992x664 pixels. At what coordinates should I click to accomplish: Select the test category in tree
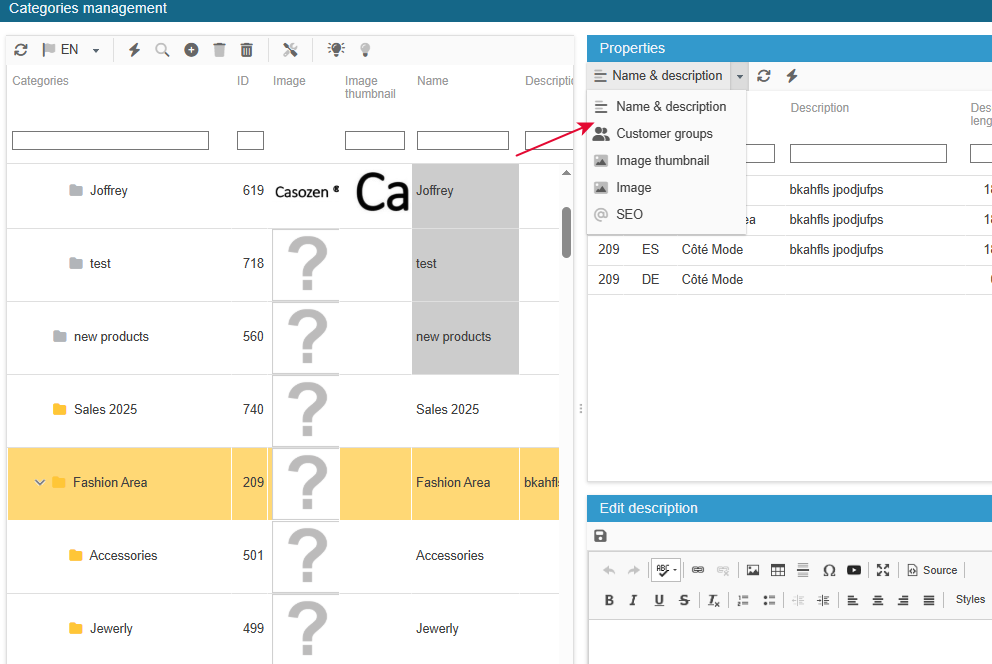100,264
